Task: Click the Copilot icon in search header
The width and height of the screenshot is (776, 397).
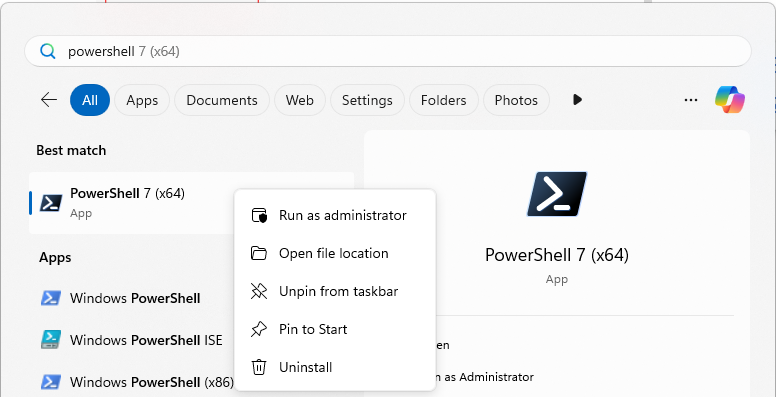Action: click(729, 100)
